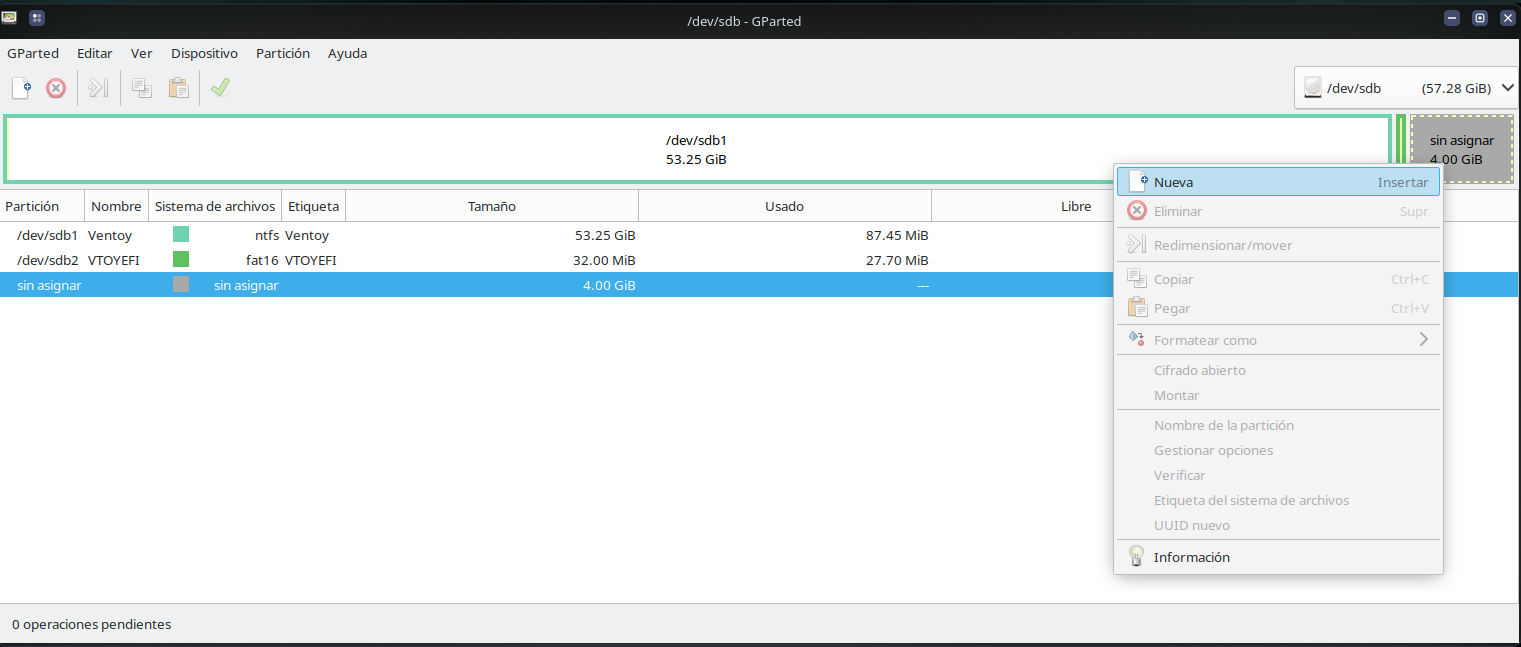Click the Sistema de archivos column header
Image resolution: width=1521 pixels, height=647 pixels.
pos(215,206)
